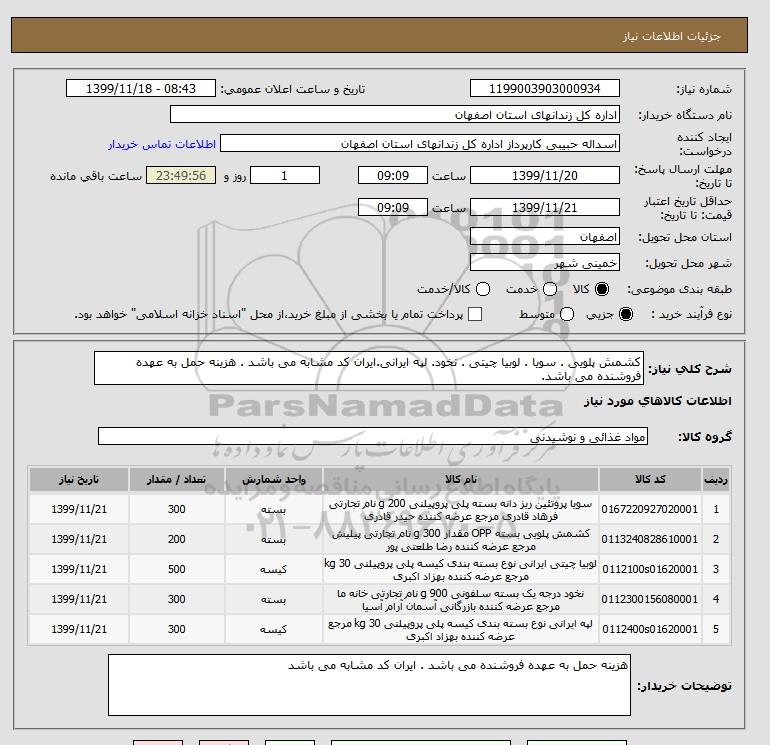Click product code 0112400s01620001
The image size is (770, 745).
coord(650,629)
